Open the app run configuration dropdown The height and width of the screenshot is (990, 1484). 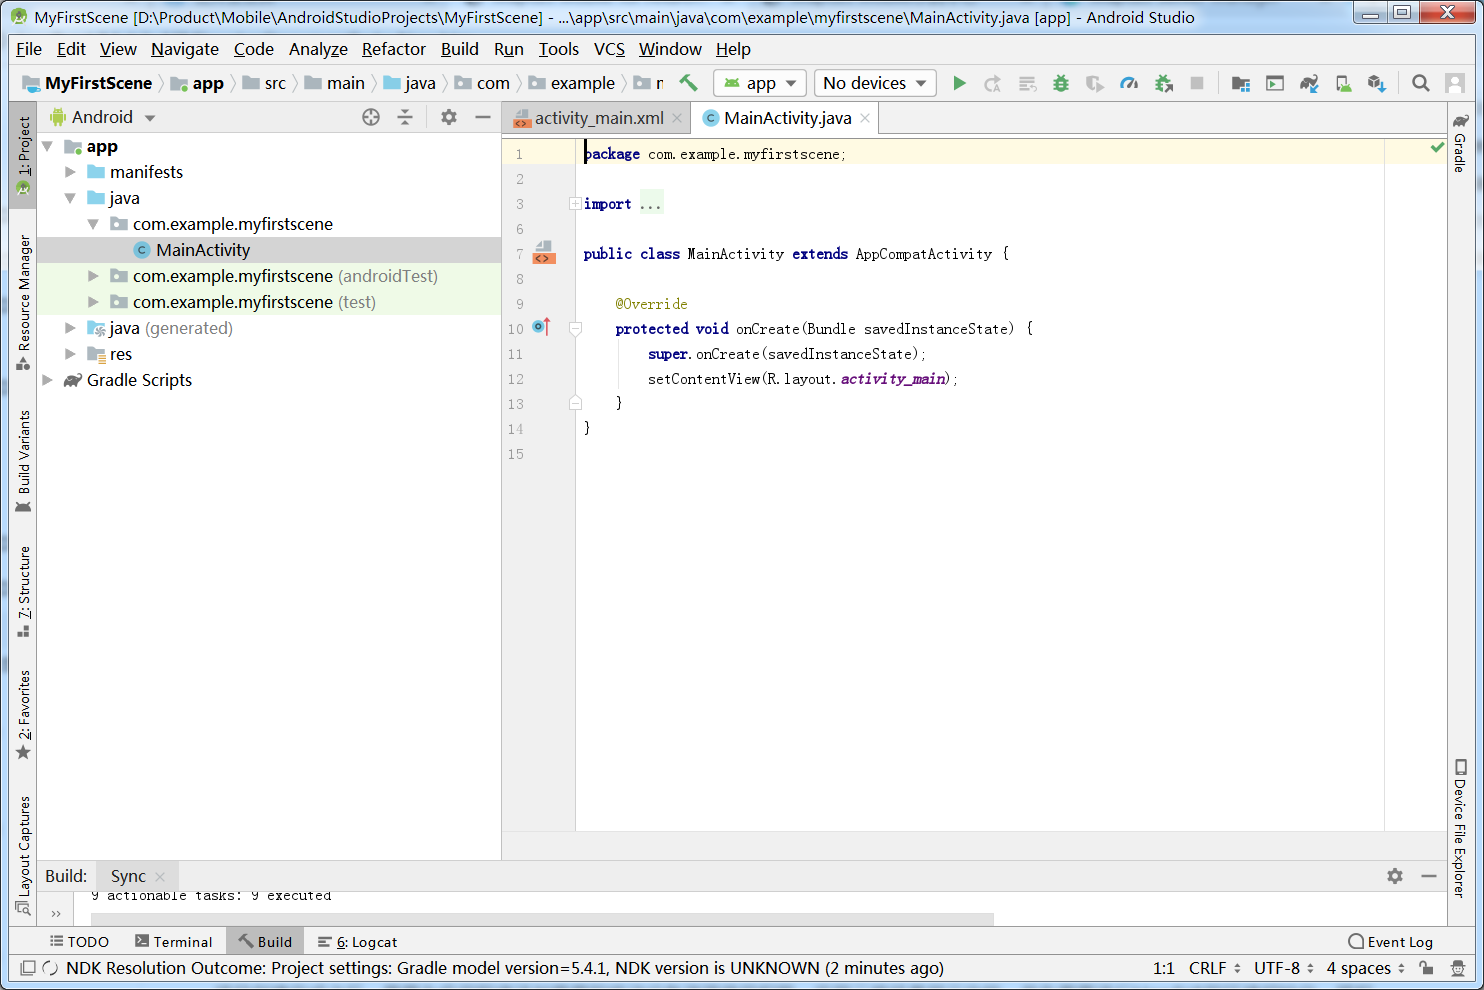(760, 83)
